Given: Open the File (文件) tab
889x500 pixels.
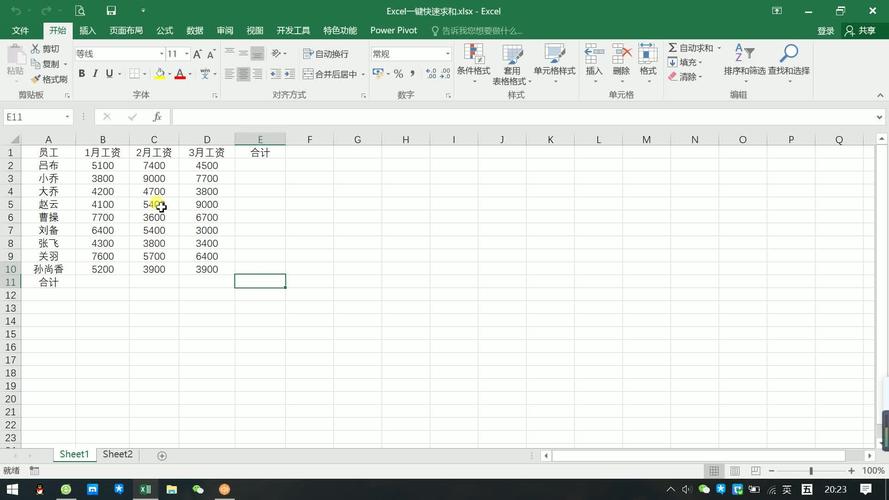Looking at the screenshot, I should coord(20,31).
